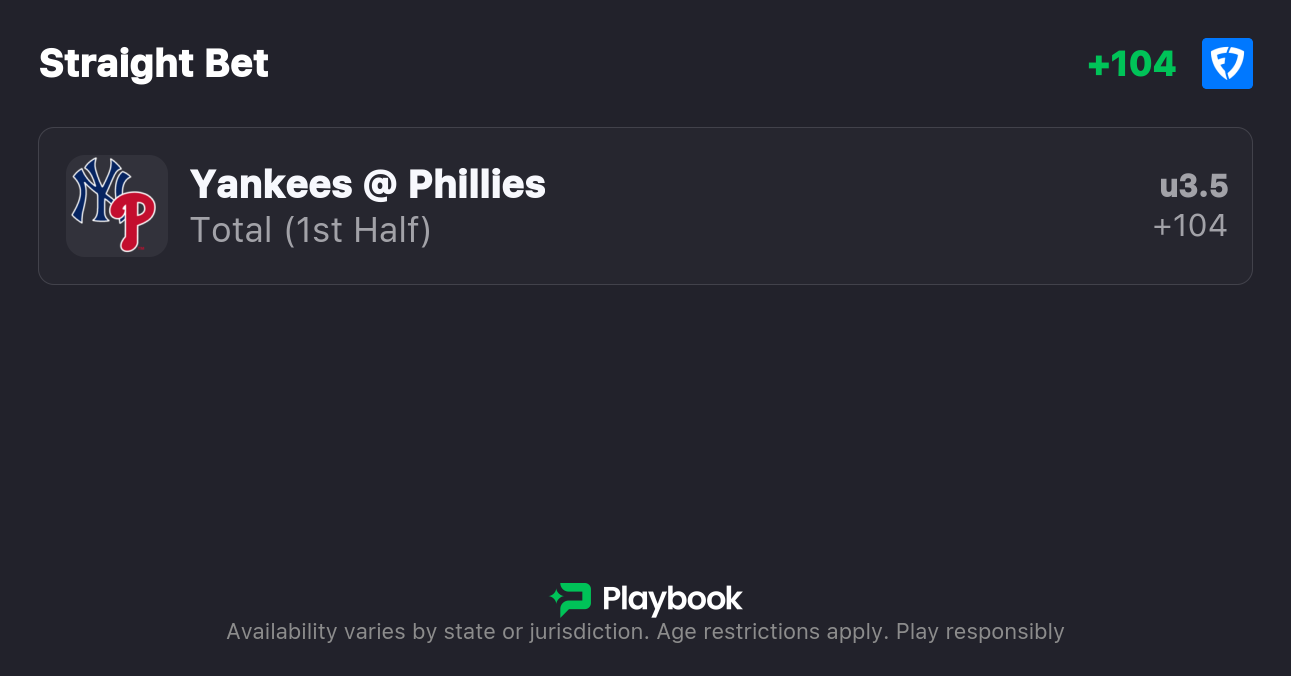Click the gray +104 odds in bet card

[1190, 226]
